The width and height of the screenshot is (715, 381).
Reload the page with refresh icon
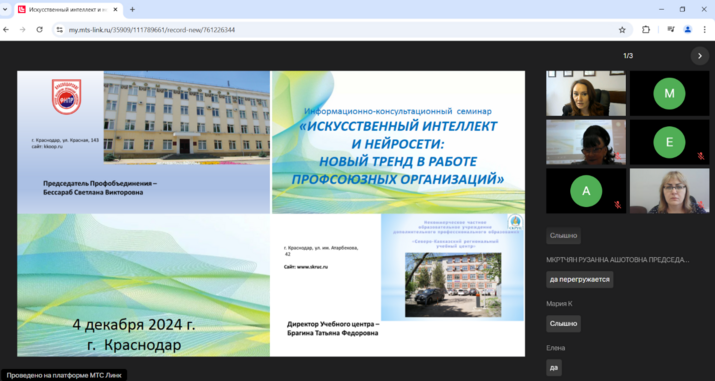click(40, 30)
